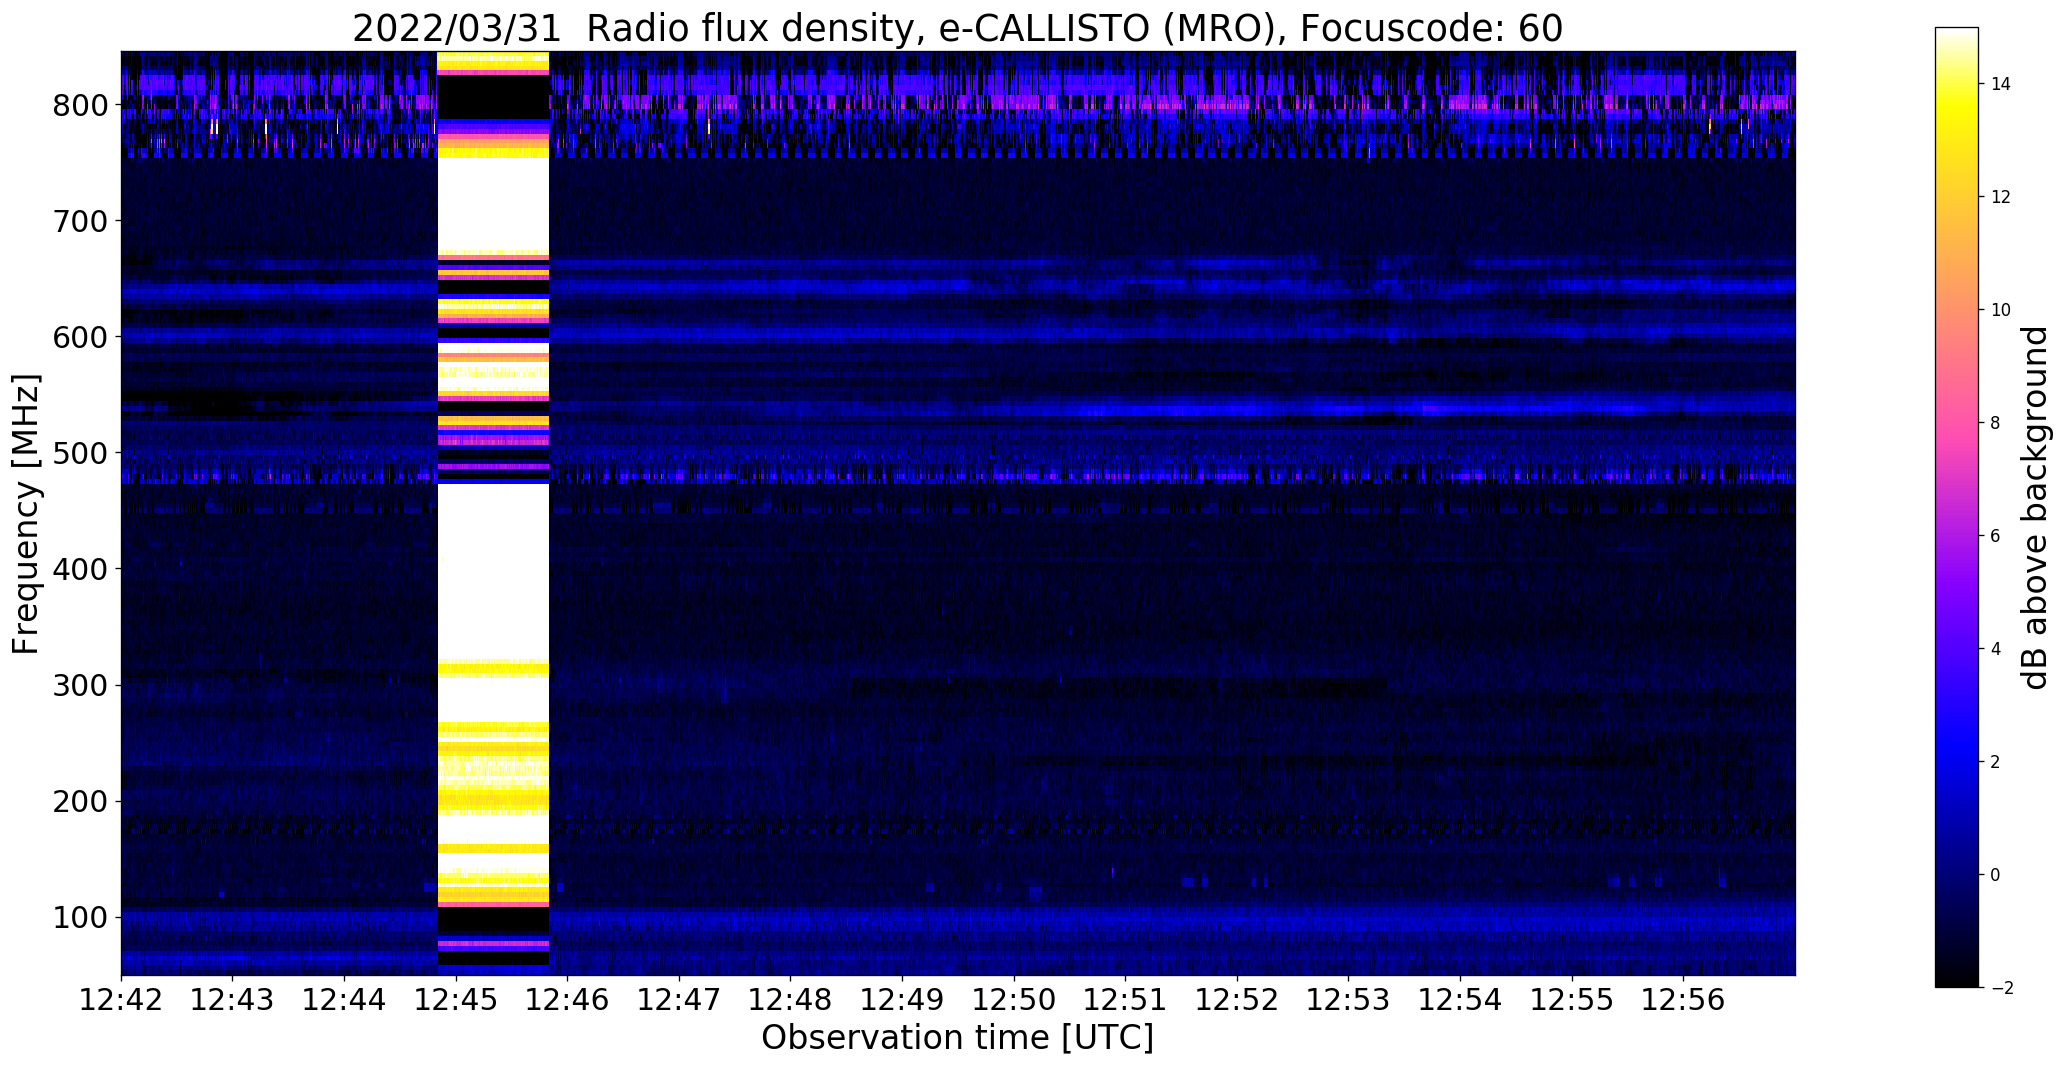Click the colorbar tick value 6

click(1996, 536)
